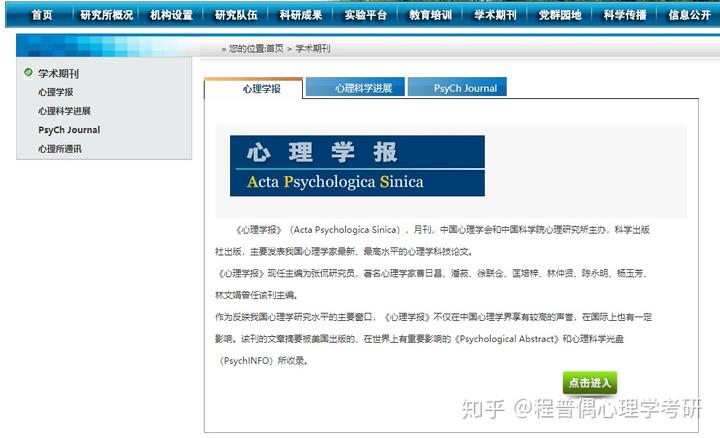Open the 党群园地 menu item
The image size is (720, 438).
click(560, 15)
